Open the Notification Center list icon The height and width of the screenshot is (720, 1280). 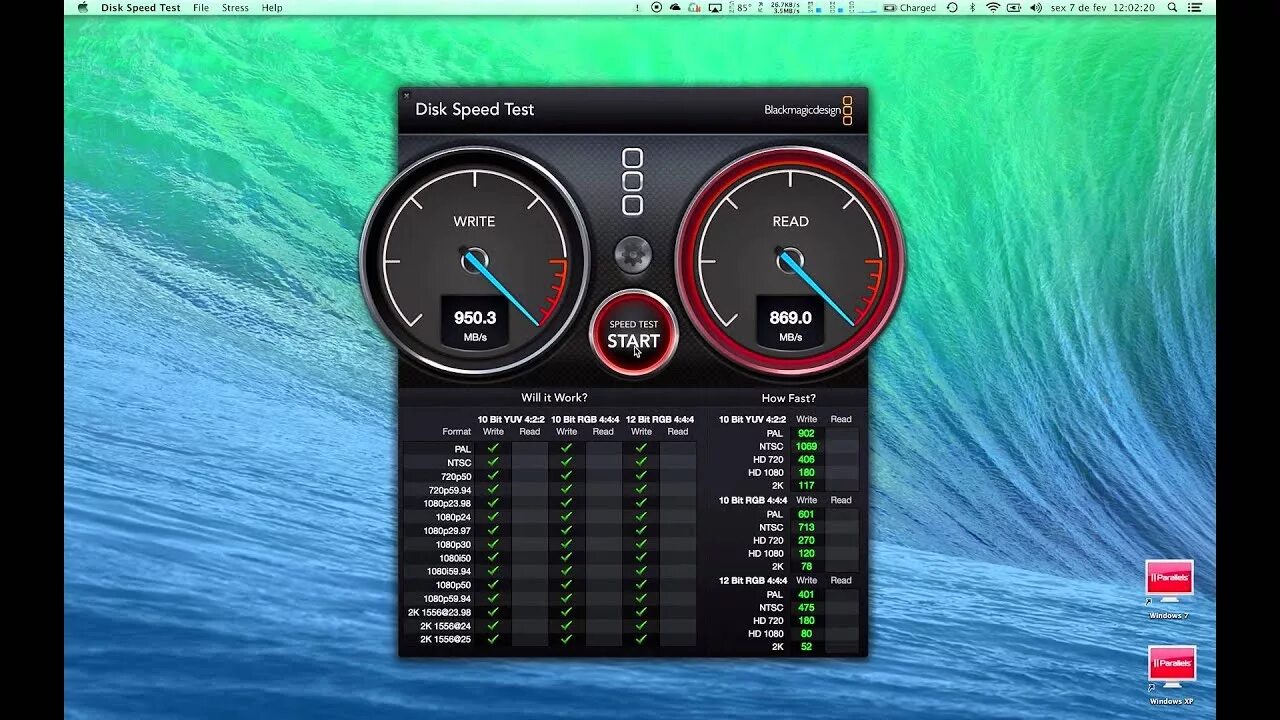click(1197, 7)
